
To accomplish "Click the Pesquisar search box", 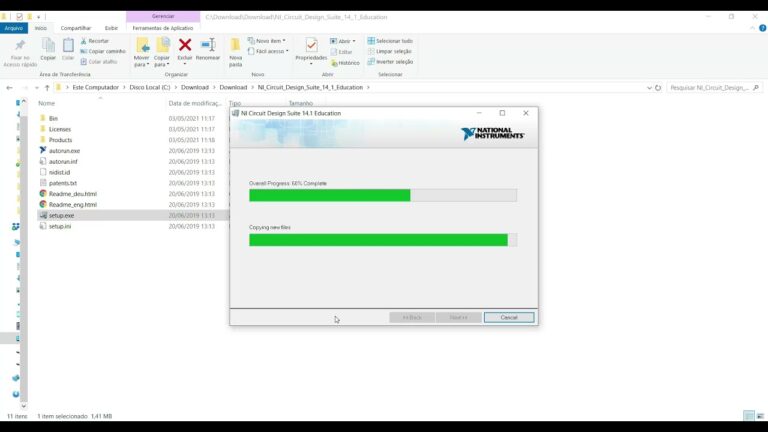I will pos(714,88).
